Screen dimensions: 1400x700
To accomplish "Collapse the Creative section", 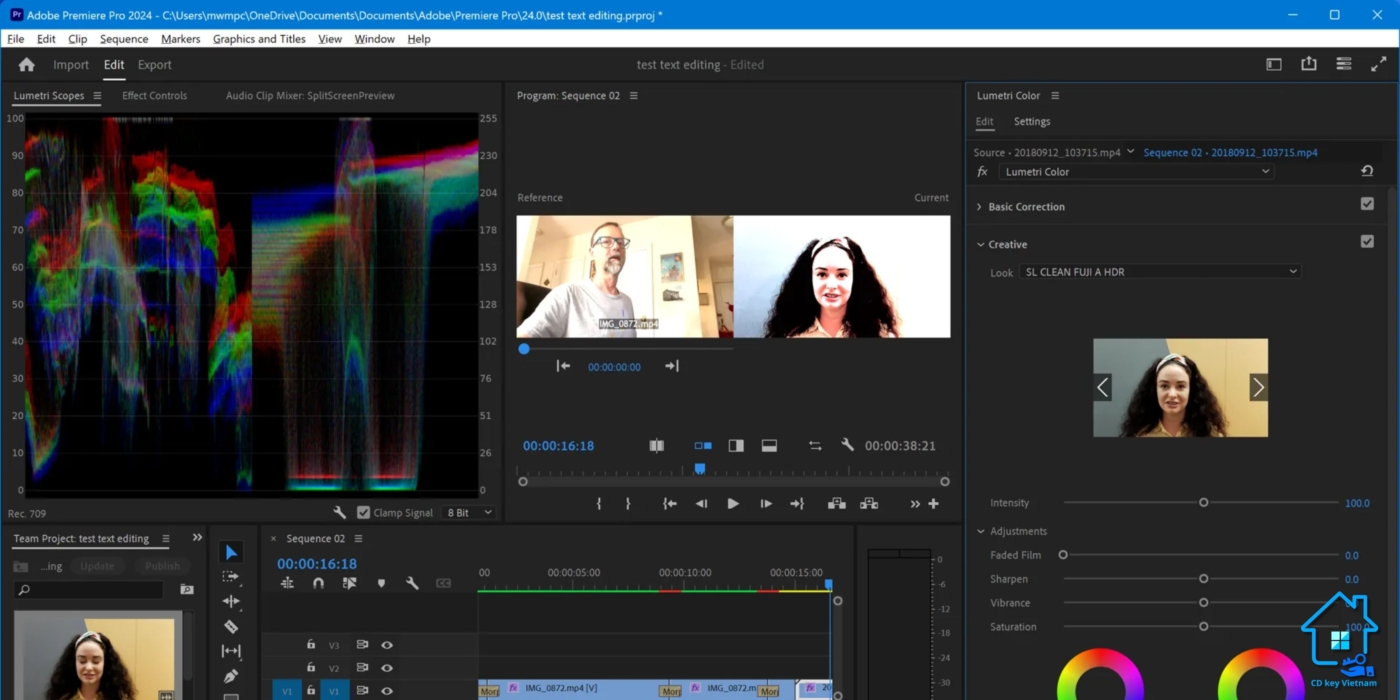I will pyautogui.click(x=979, y=244).
